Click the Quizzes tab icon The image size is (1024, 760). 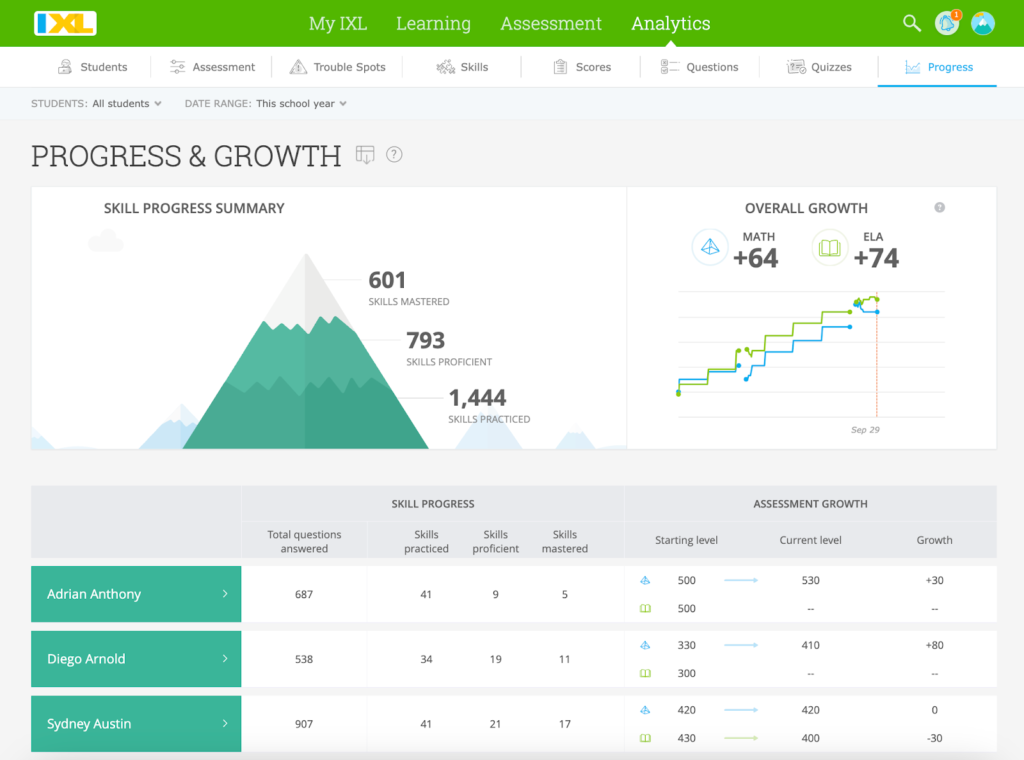pyautogui.click(x=796, y=67)
